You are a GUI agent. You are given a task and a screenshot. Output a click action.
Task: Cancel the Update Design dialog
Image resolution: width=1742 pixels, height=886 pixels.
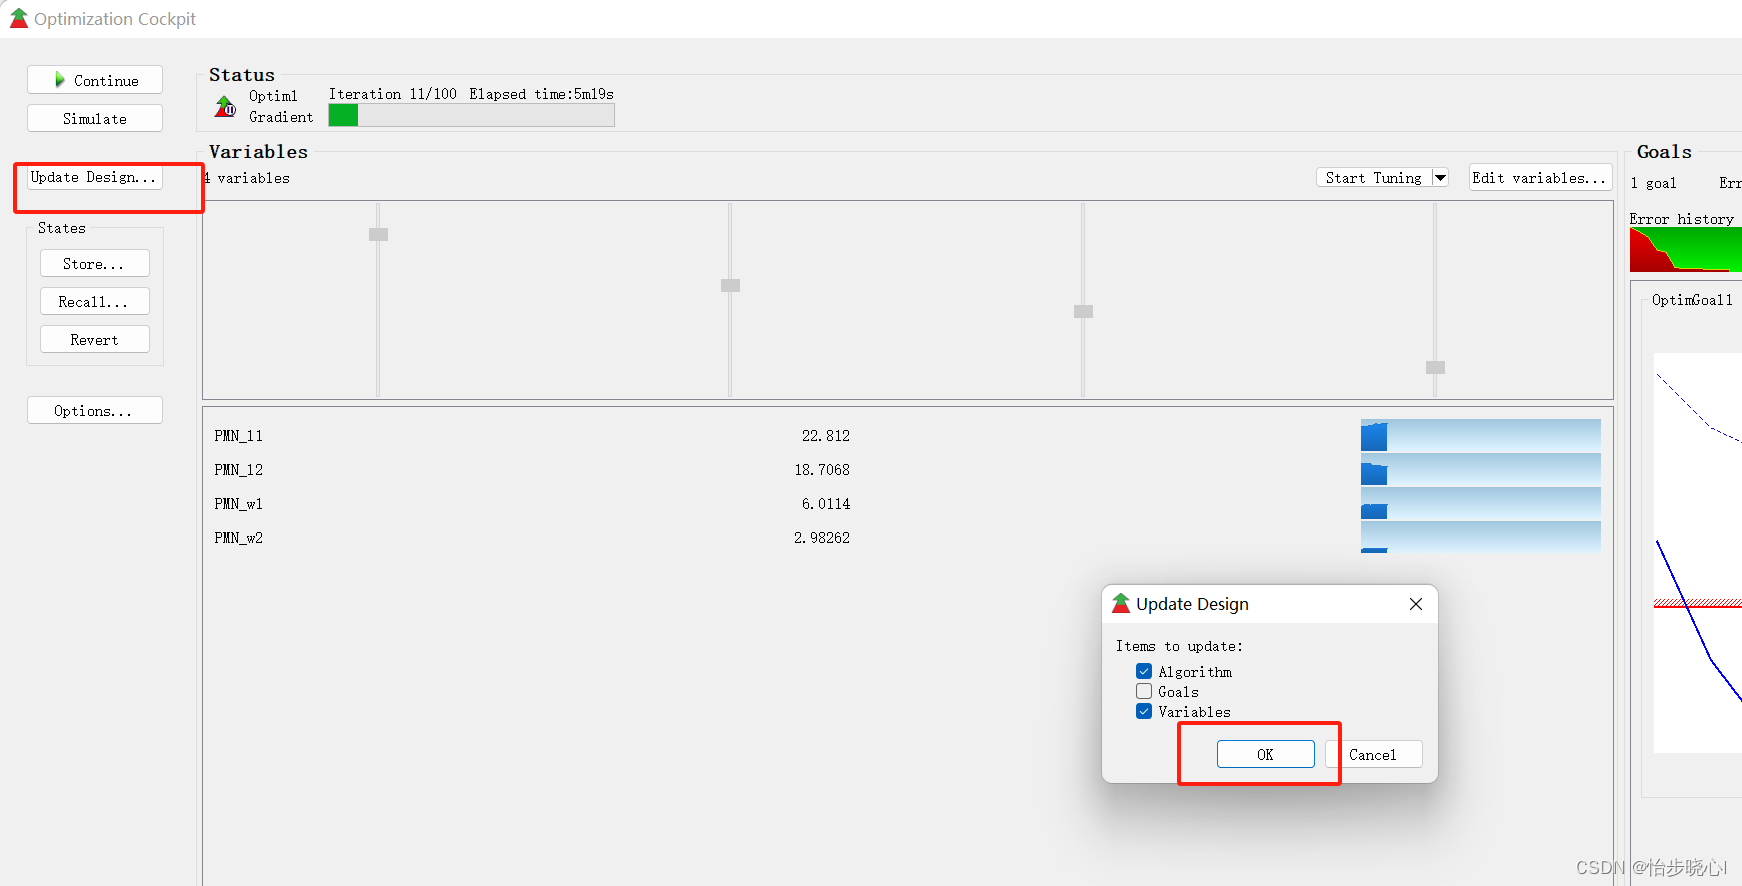(1373, 754)
